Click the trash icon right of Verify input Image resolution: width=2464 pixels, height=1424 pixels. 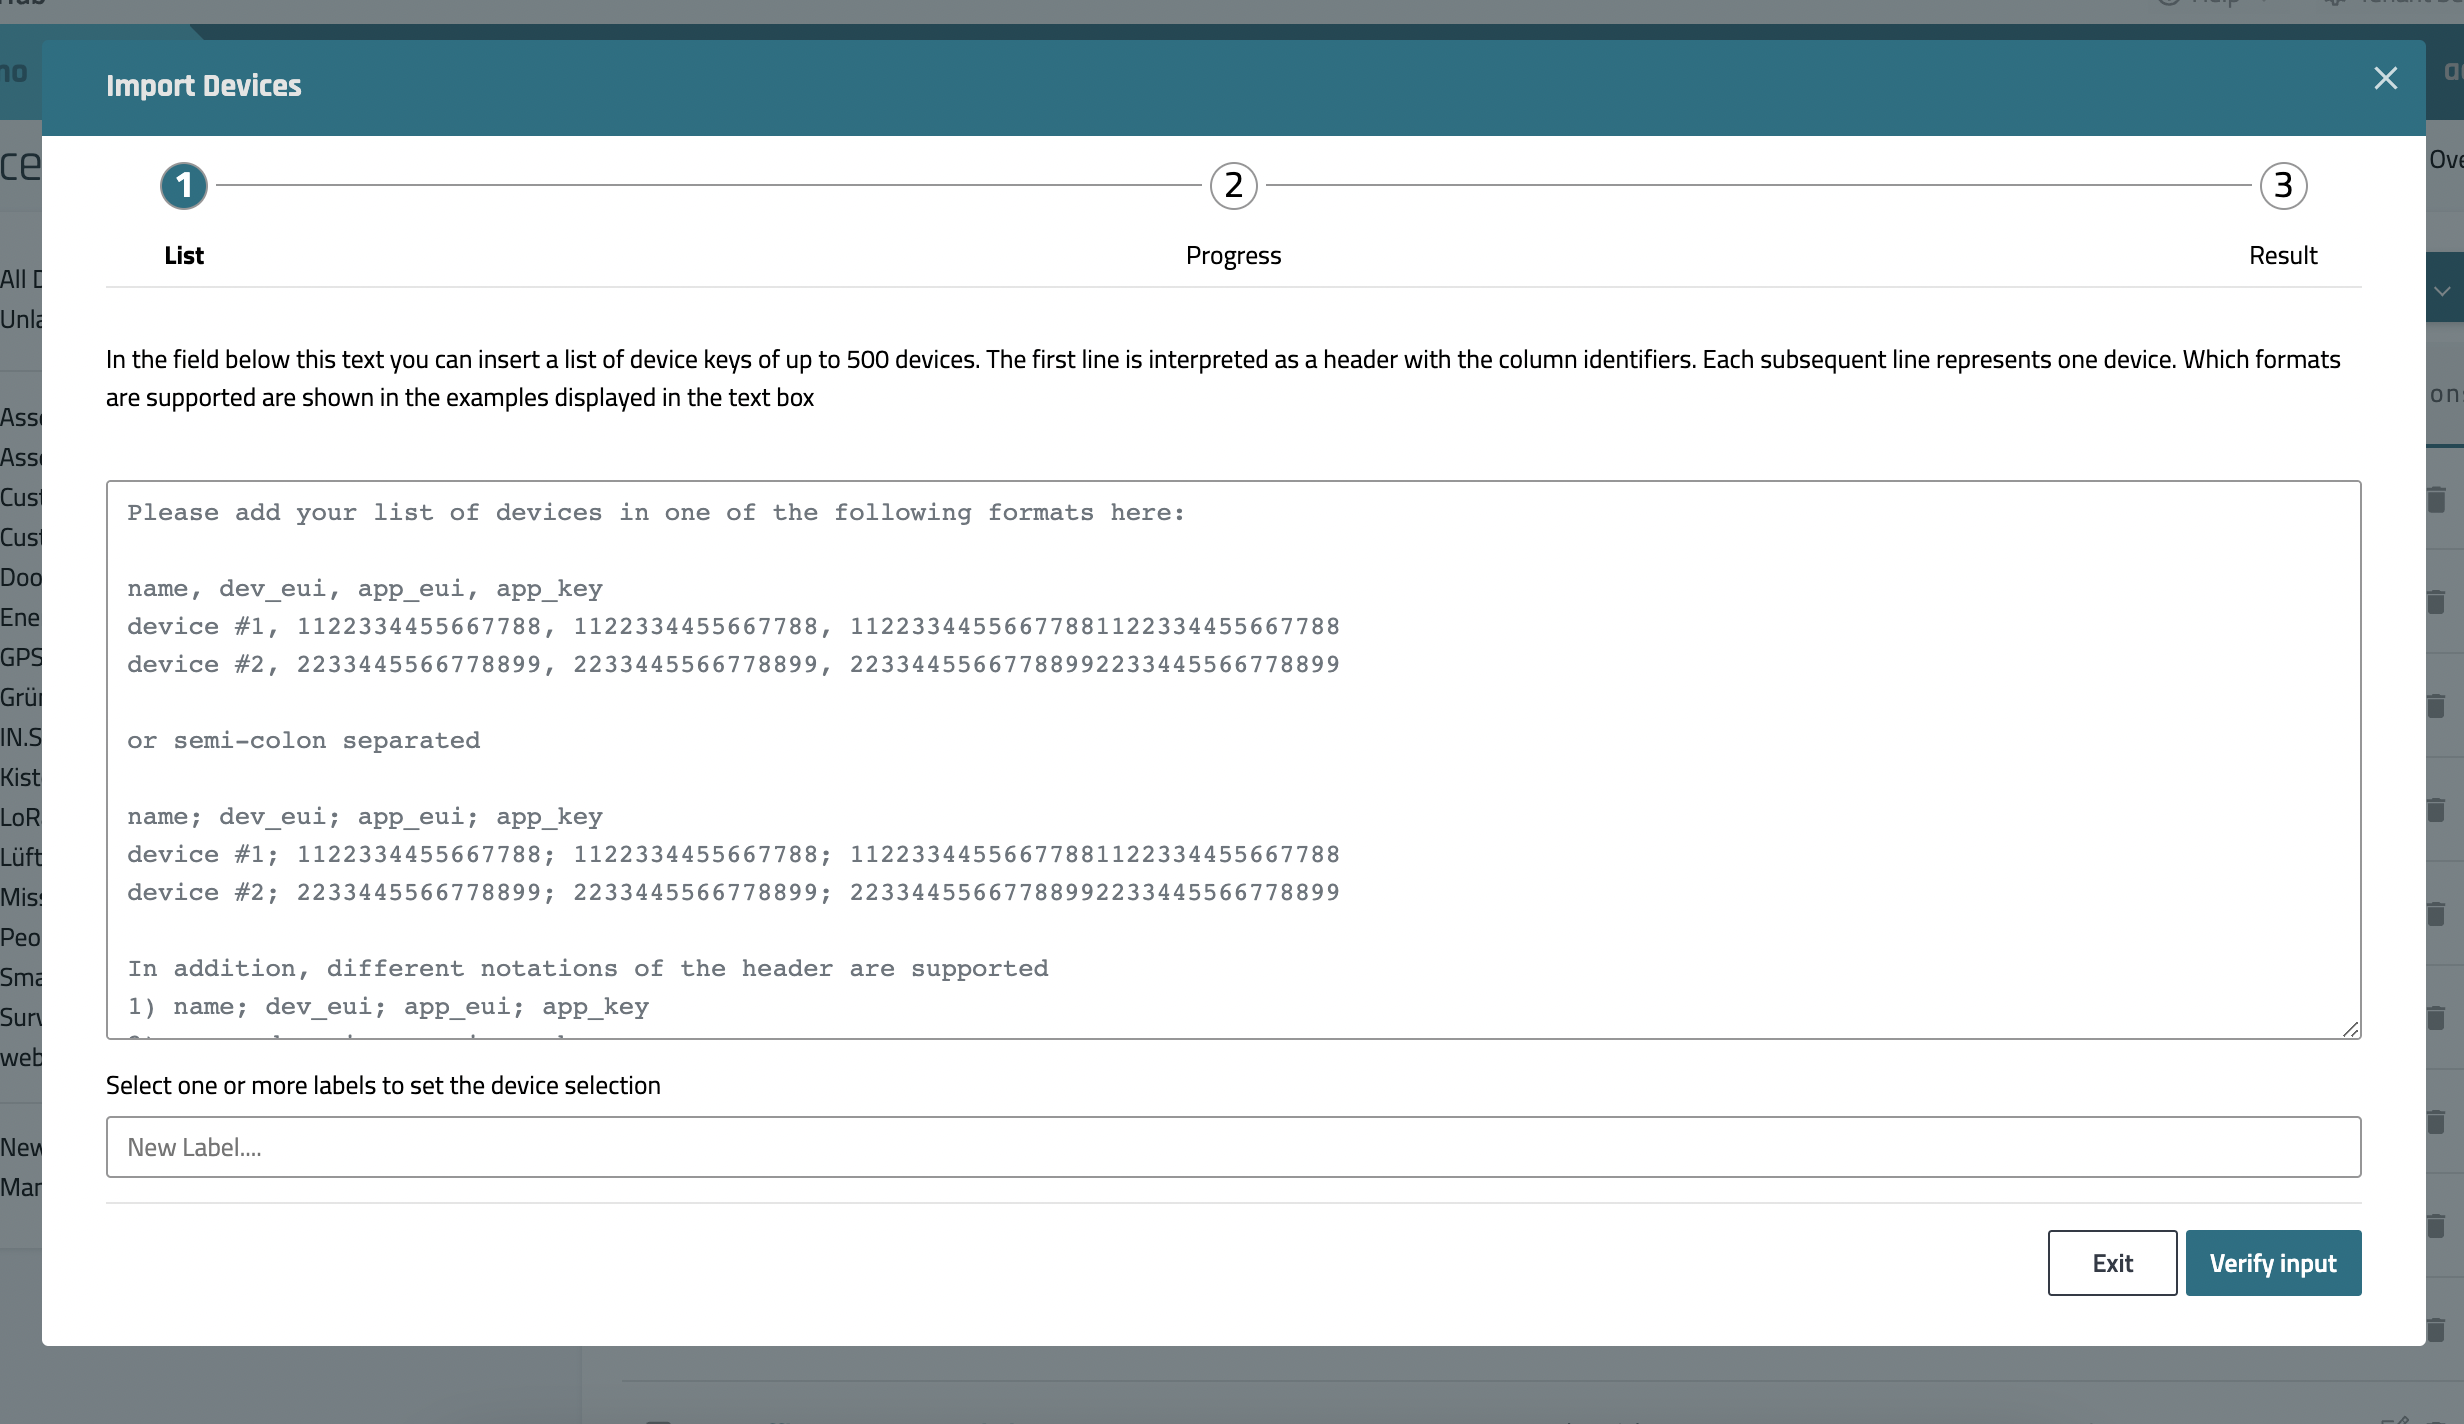2437,1226
